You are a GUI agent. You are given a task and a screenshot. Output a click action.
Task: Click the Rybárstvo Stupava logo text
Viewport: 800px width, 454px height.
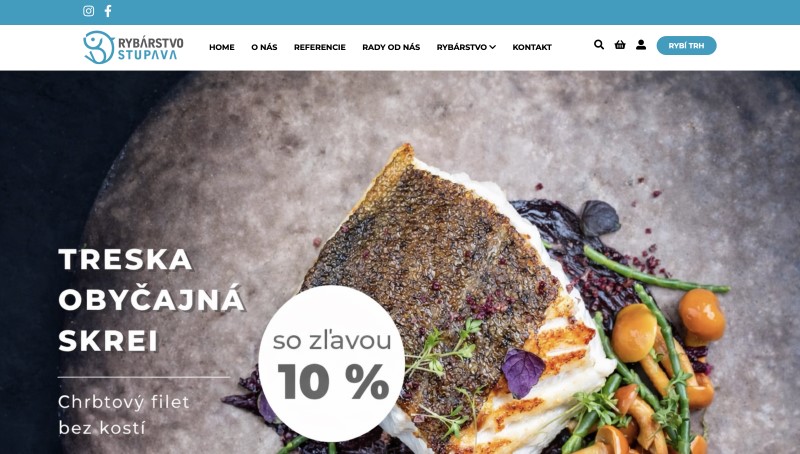tap(151, 48)
